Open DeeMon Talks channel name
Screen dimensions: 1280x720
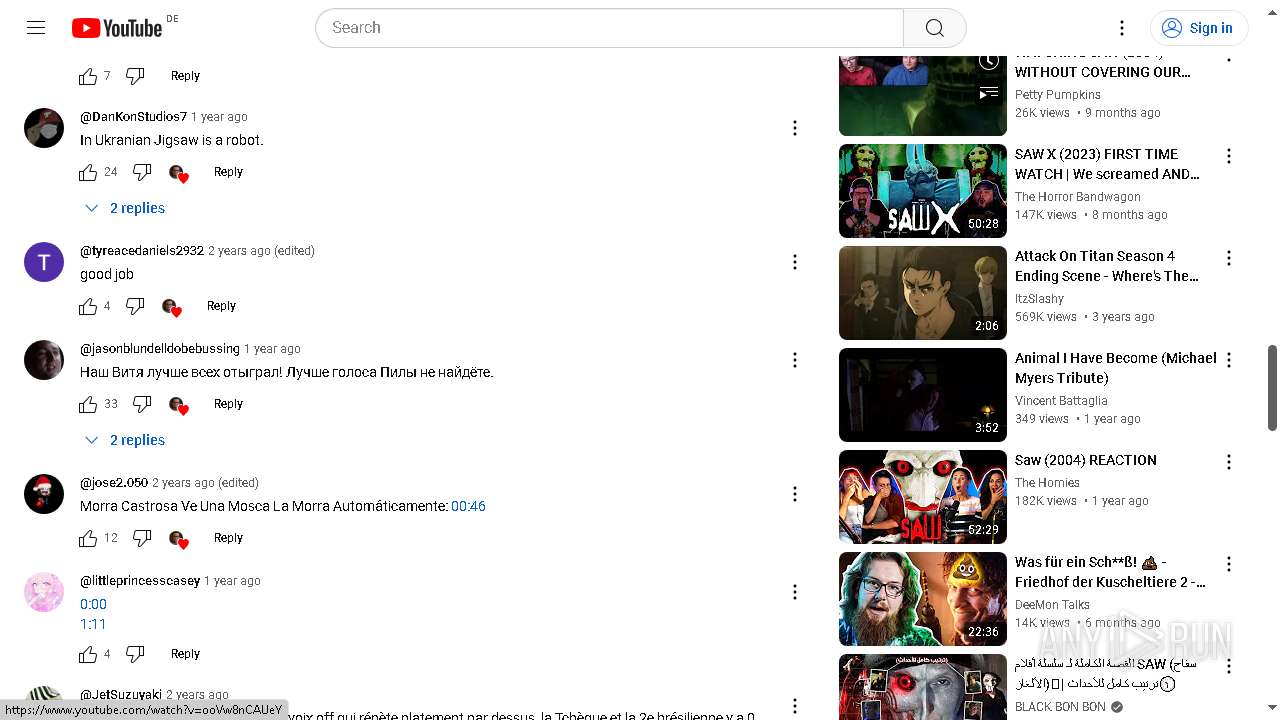tap(1052, 605)
